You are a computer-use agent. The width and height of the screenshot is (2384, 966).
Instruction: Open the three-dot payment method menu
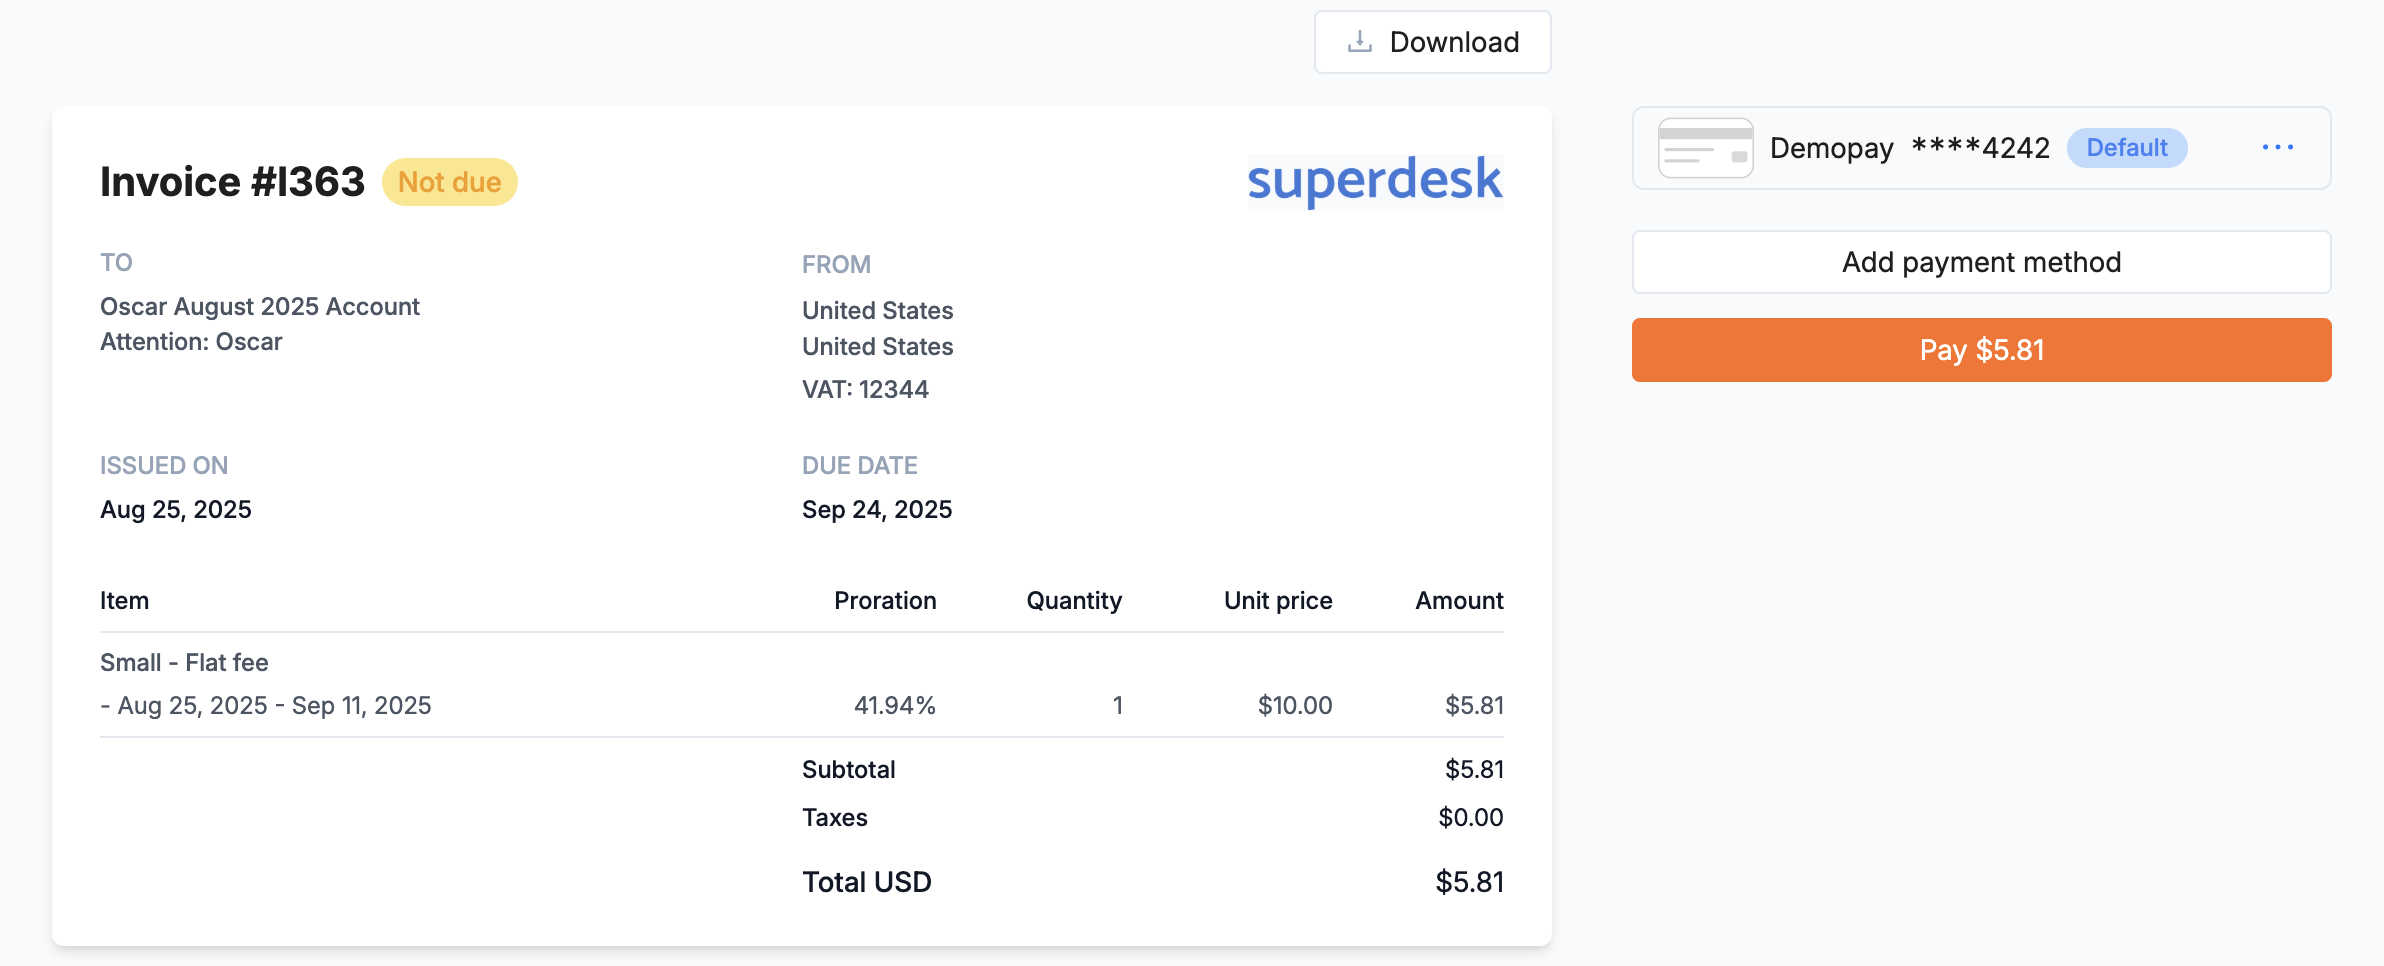tap(2278, 147)
